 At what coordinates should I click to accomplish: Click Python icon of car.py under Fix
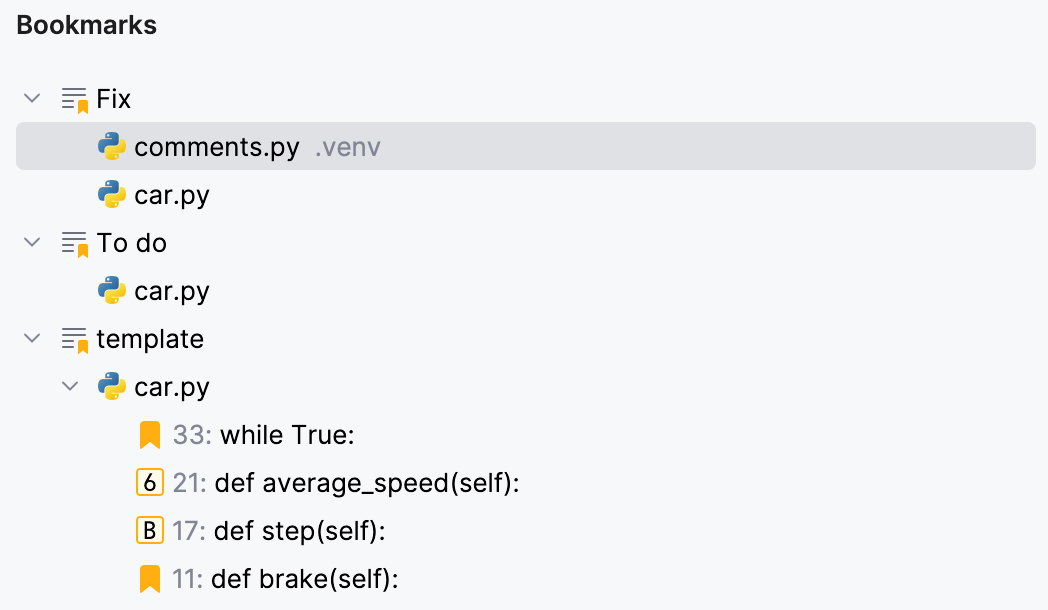111,195
